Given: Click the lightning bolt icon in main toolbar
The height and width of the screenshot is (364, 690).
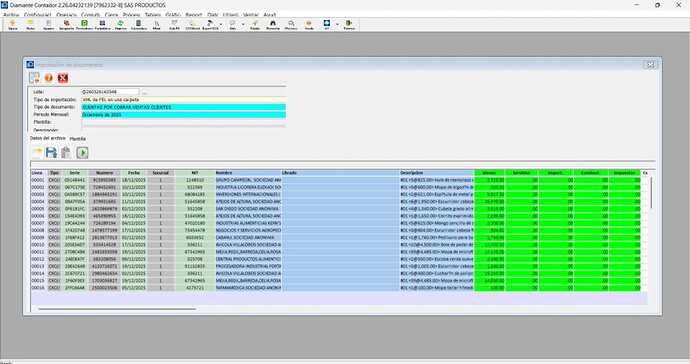Looking at the screenshot, I should pyautogui.click(x=13, y=23).
